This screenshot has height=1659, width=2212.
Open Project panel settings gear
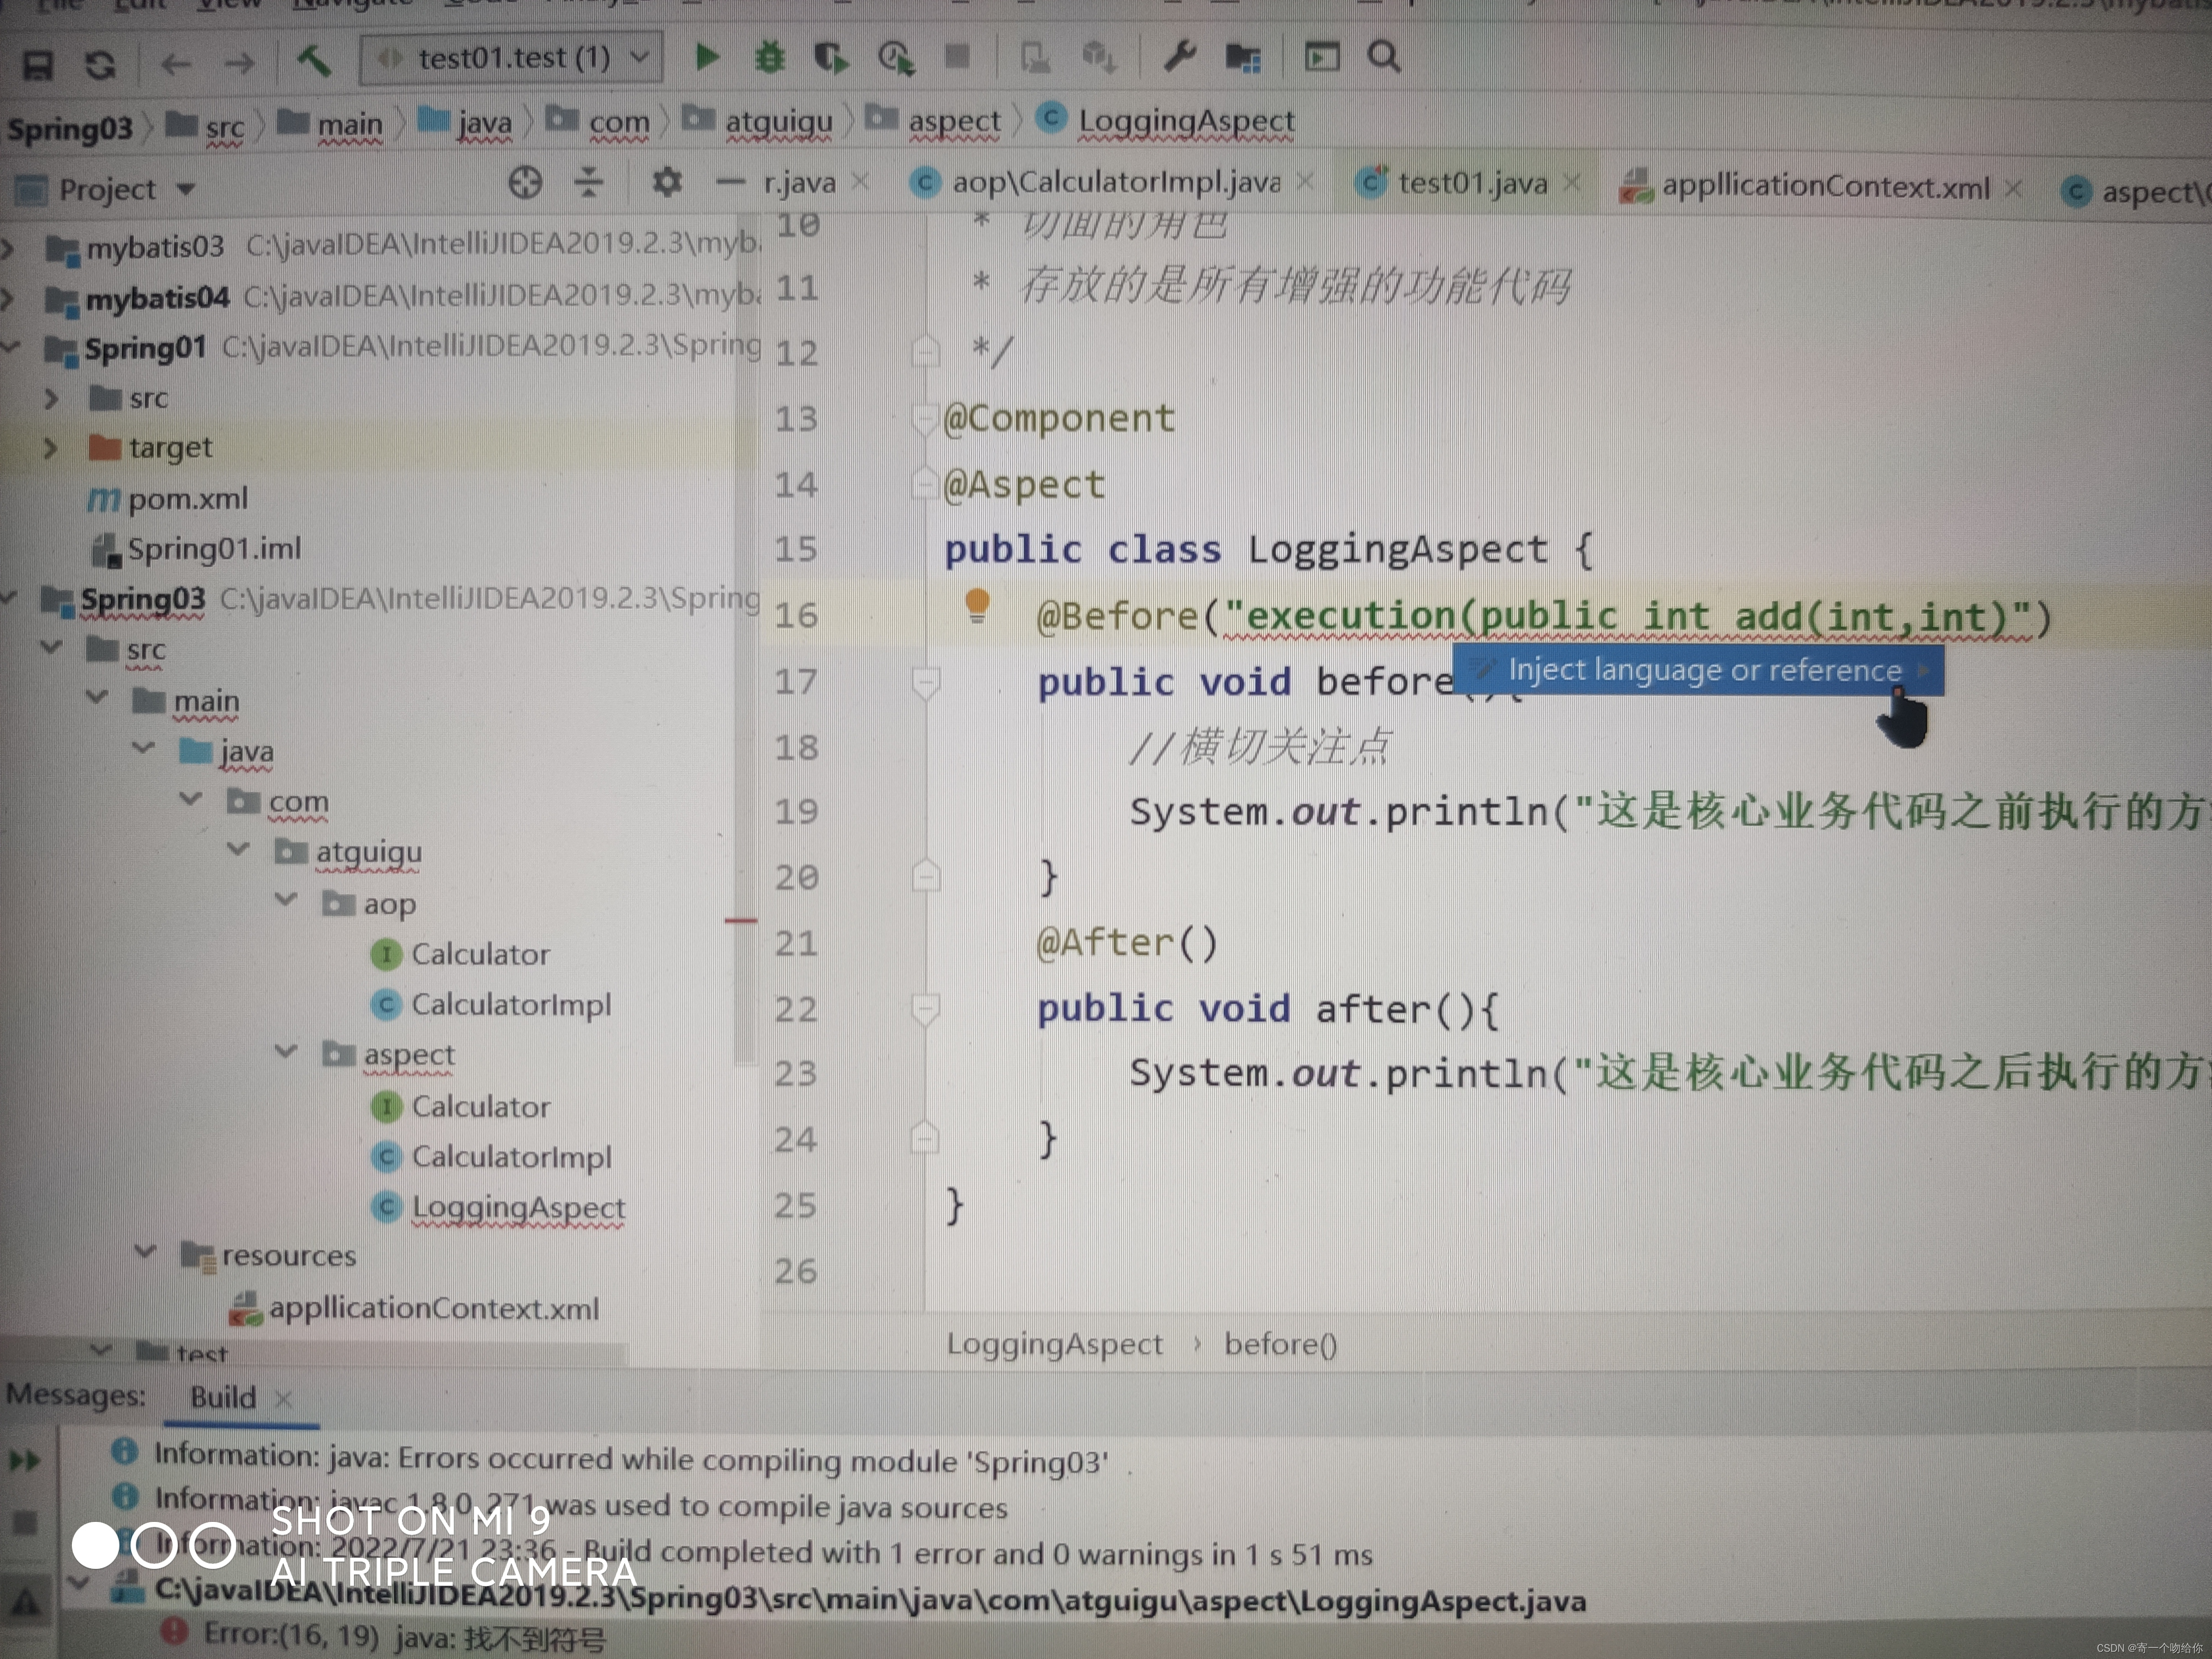(x=666, y=183)
